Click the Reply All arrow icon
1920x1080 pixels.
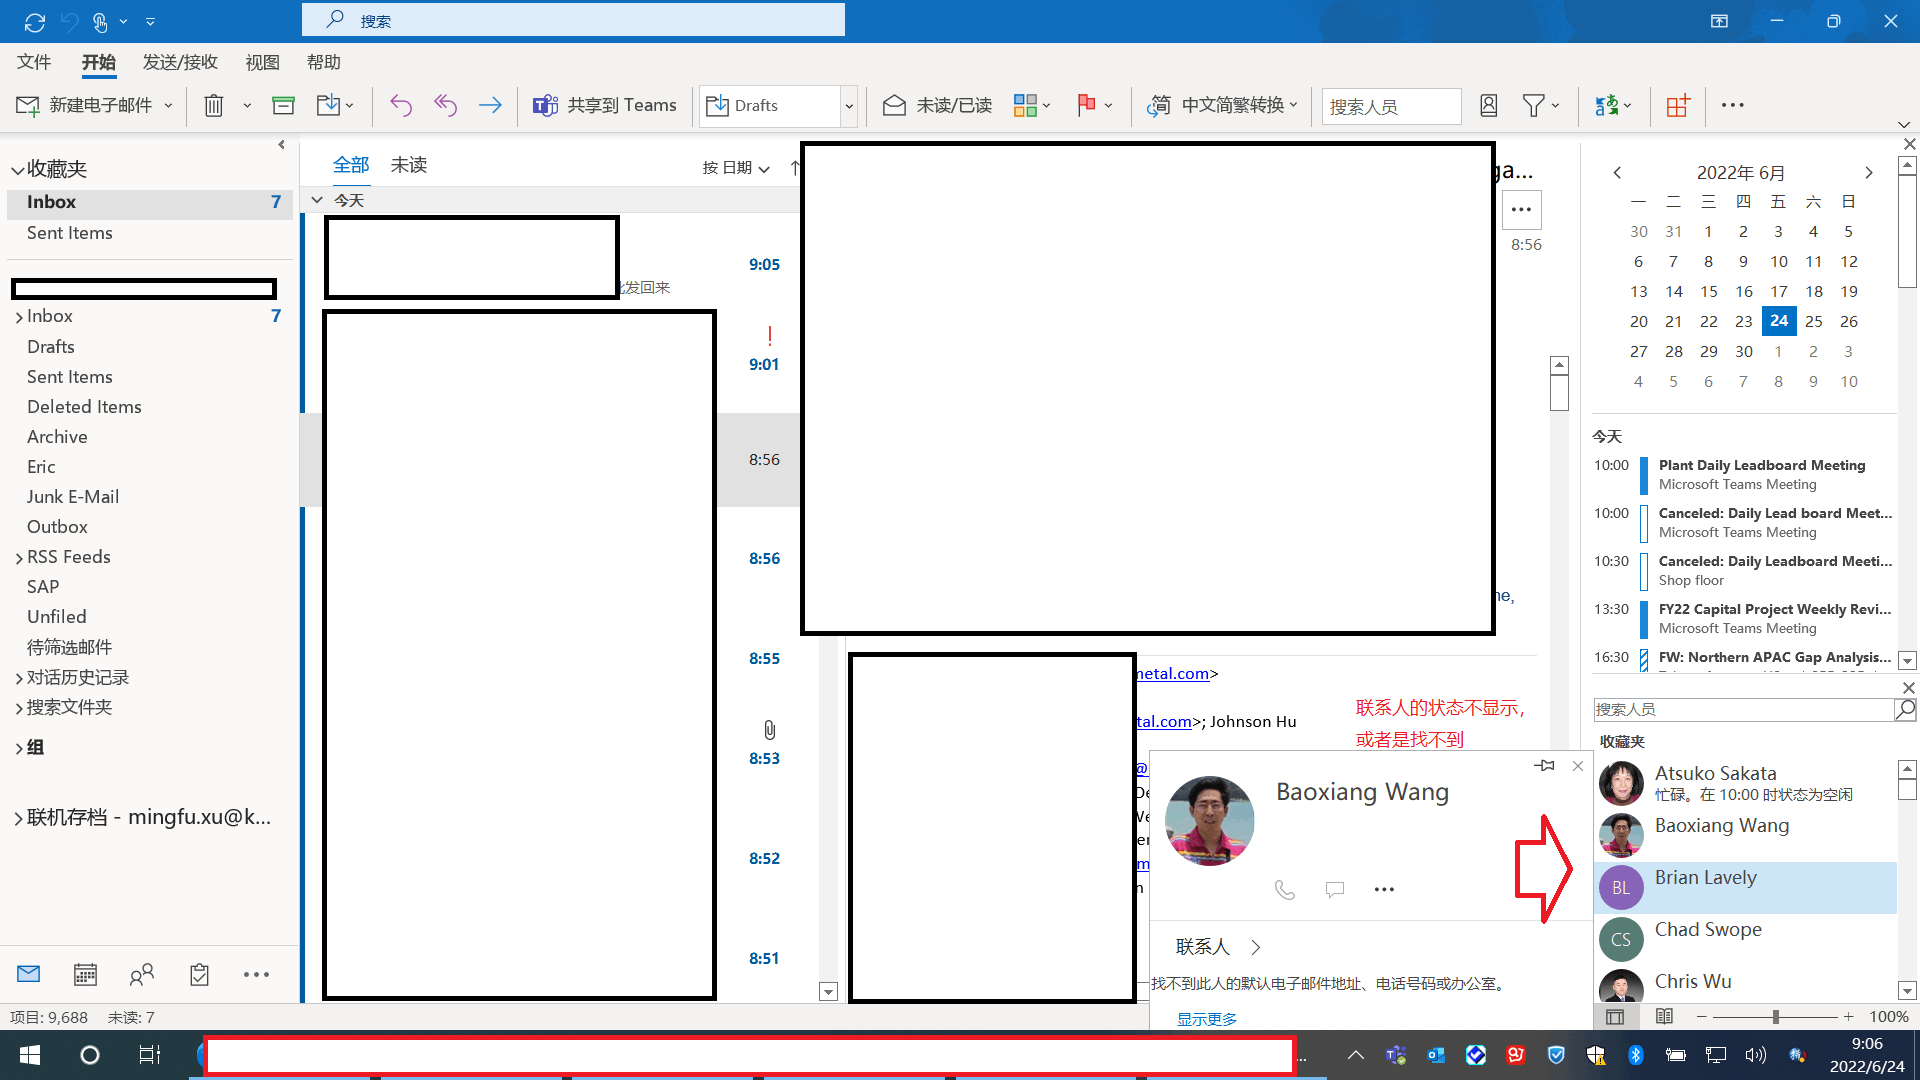click(445, 105)
